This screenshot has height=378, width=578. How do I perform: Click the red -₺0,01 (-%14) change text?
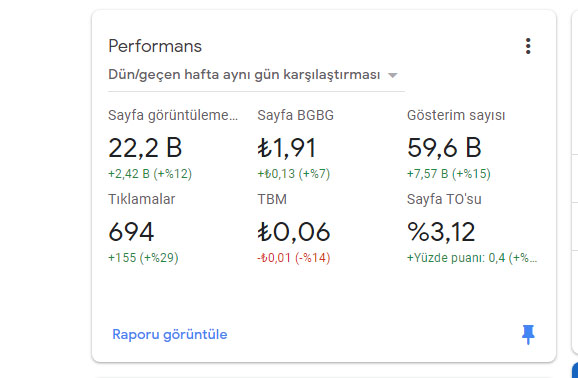(x=294, y=257)
